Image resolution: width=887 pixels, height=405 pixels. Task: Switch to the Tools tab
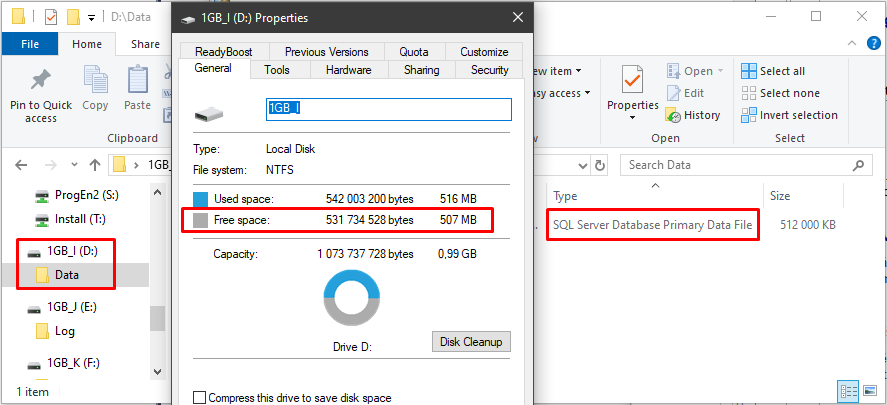pyautogui.click(x=277, y=70)
